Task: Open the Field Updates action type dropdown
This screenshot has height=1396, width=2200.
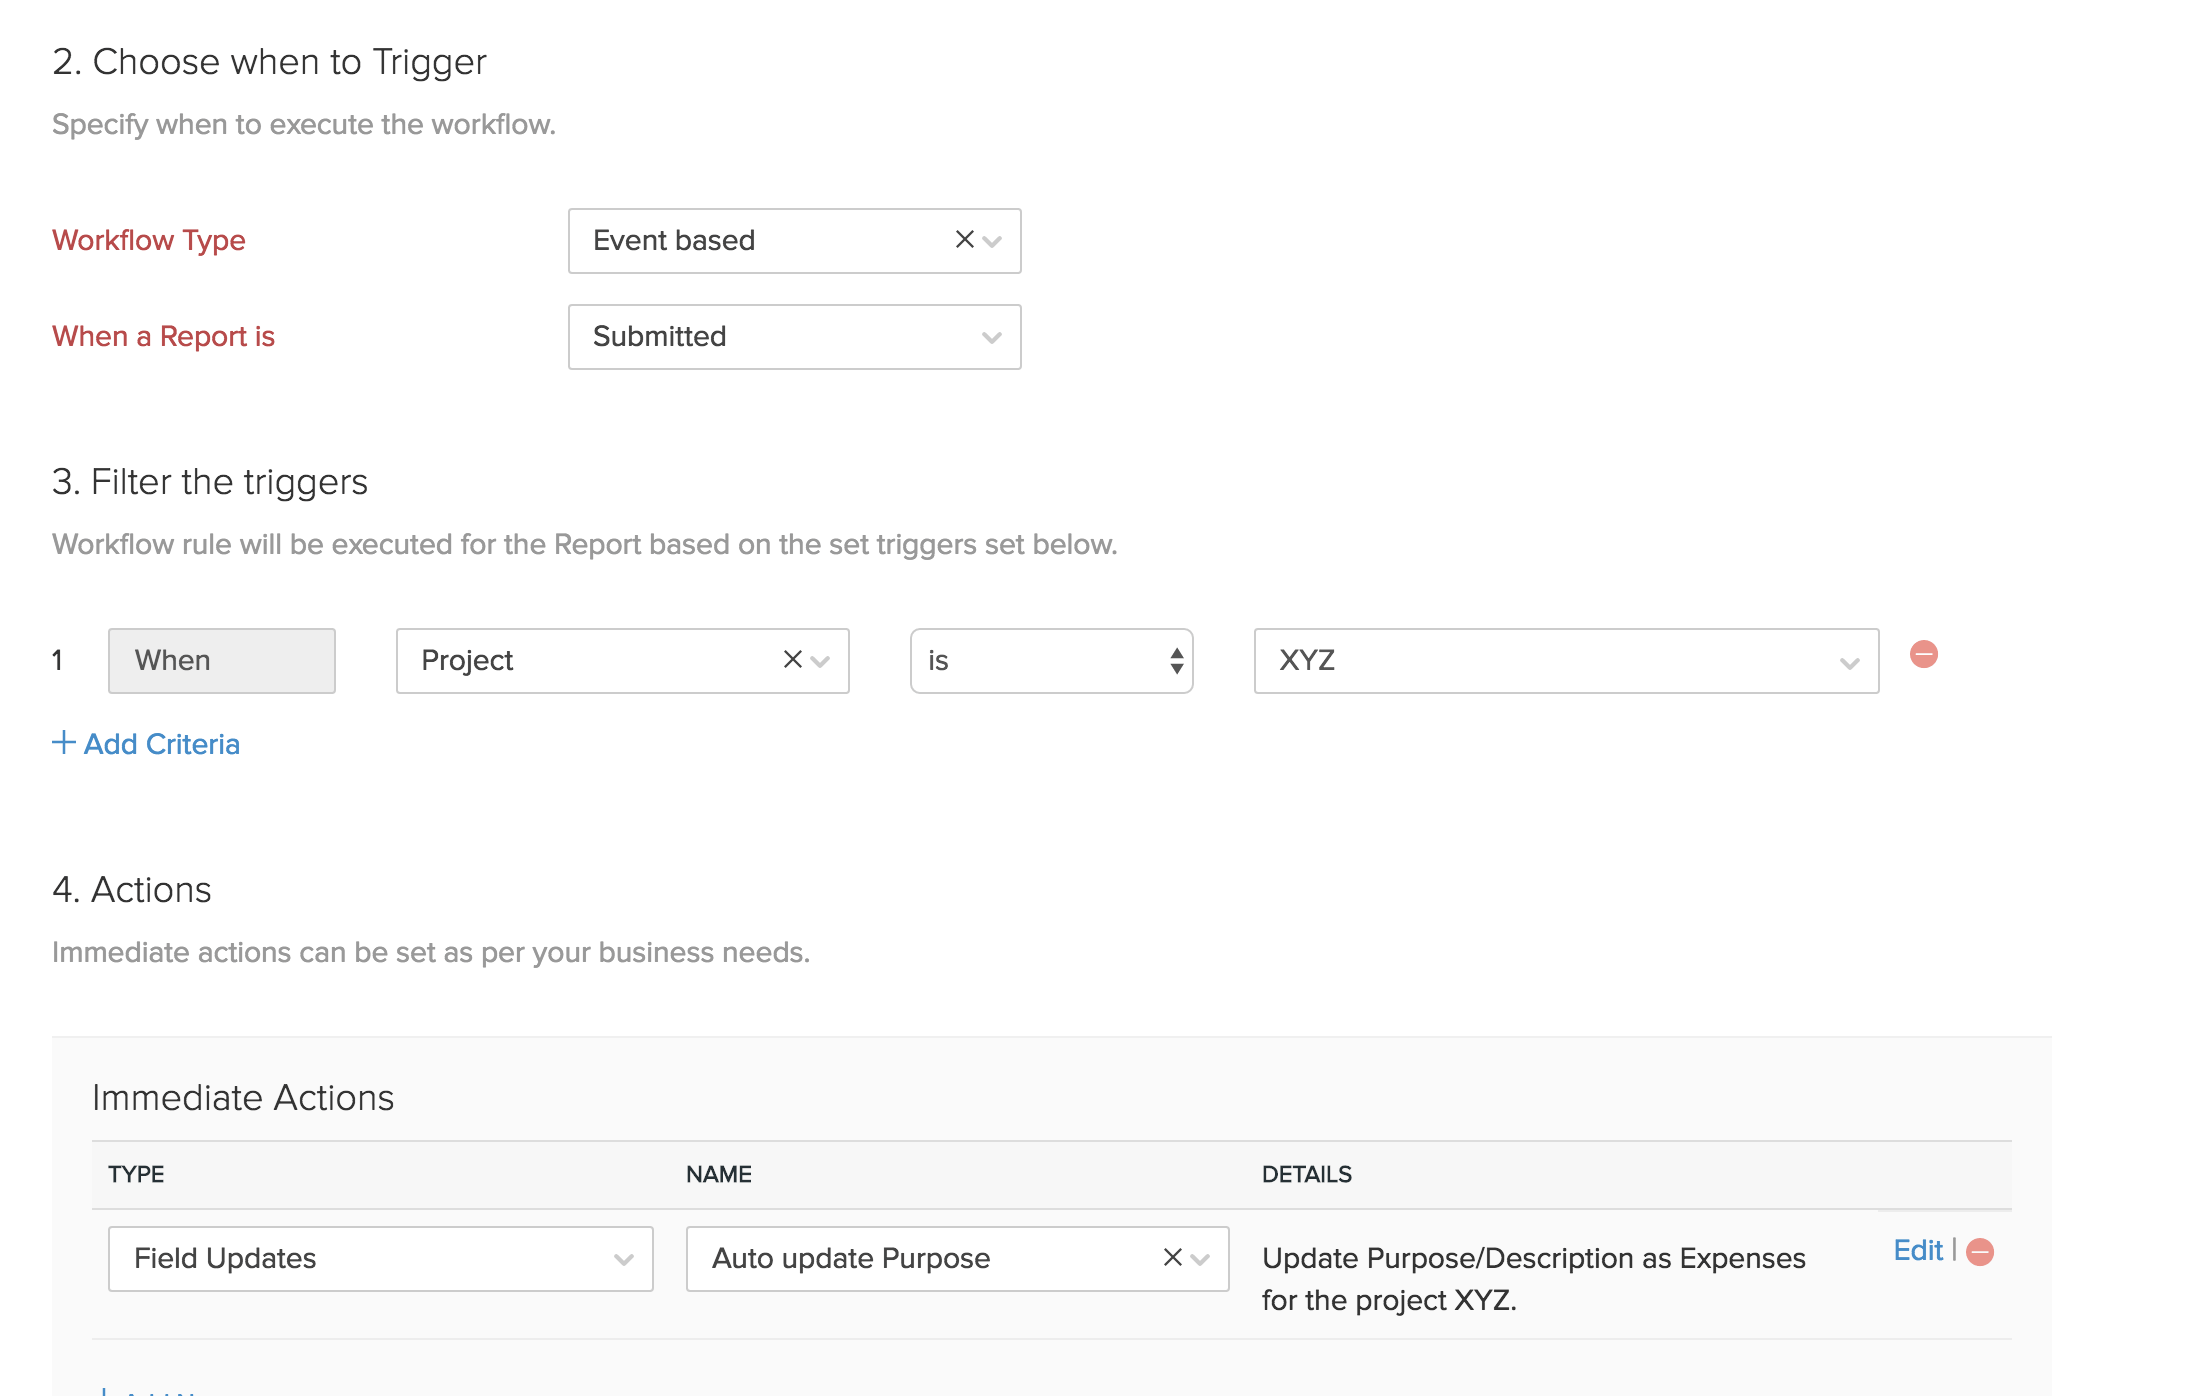Action: click(x=380, y=1259)
